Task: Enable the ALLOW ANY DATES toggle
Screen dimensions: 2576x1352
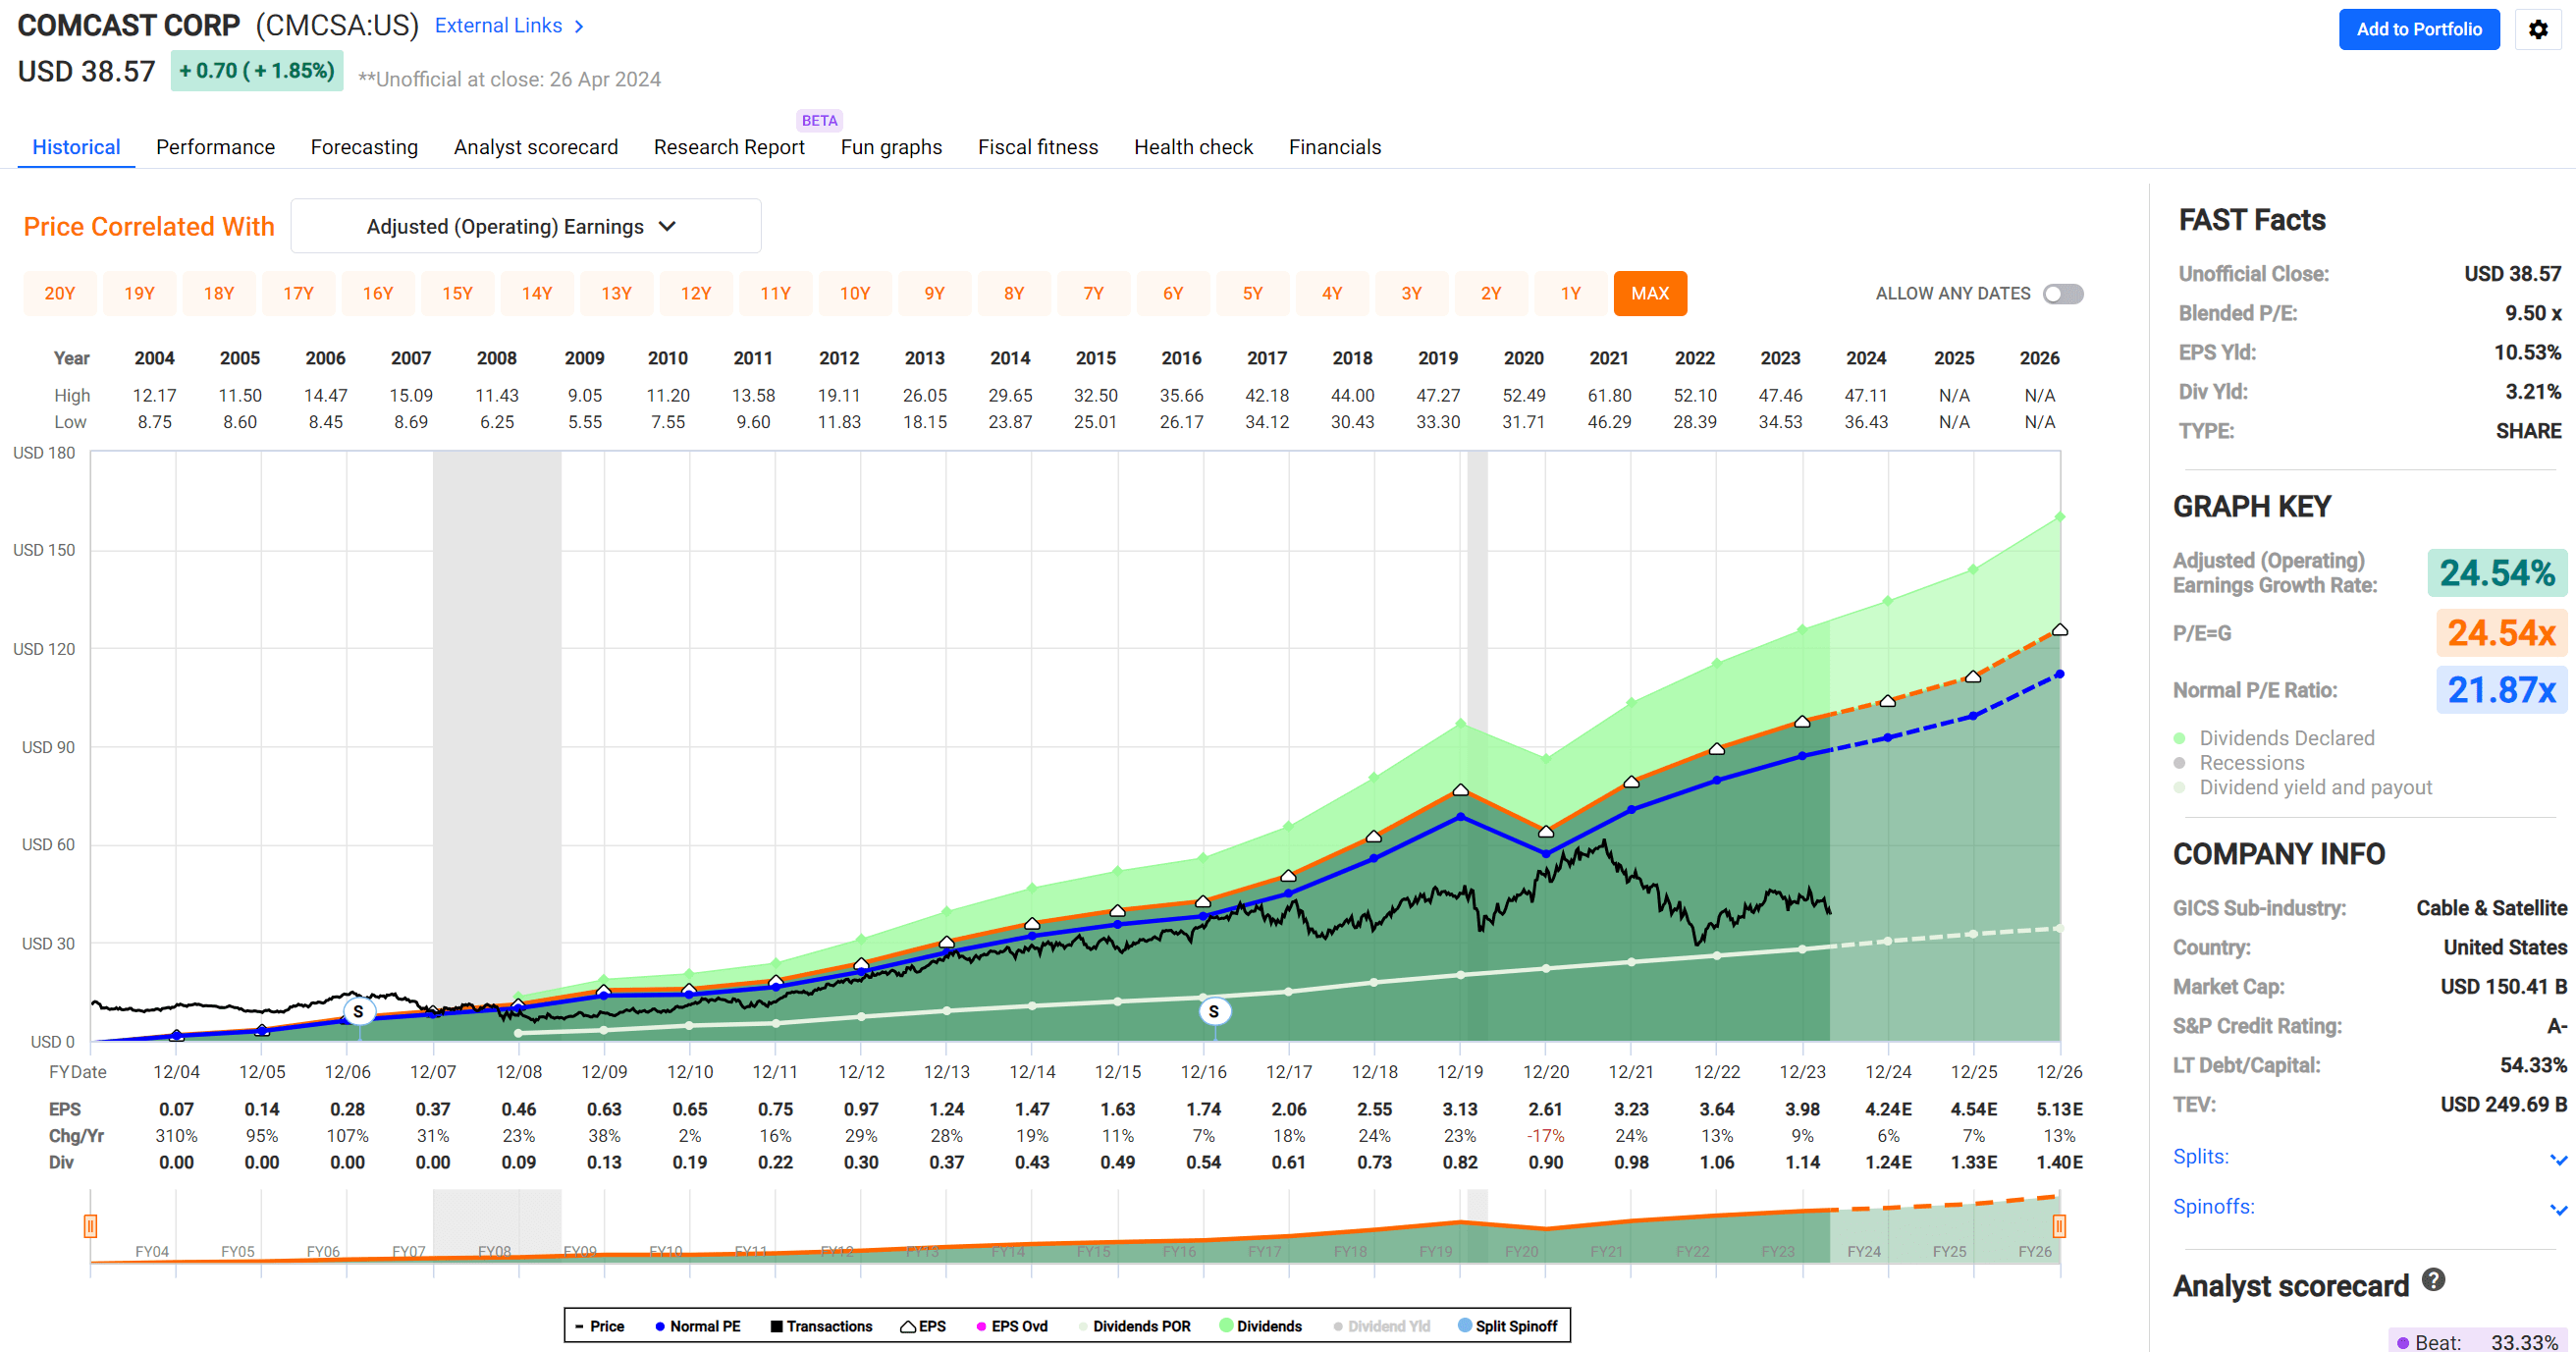Action: [x=2062, y=293]
